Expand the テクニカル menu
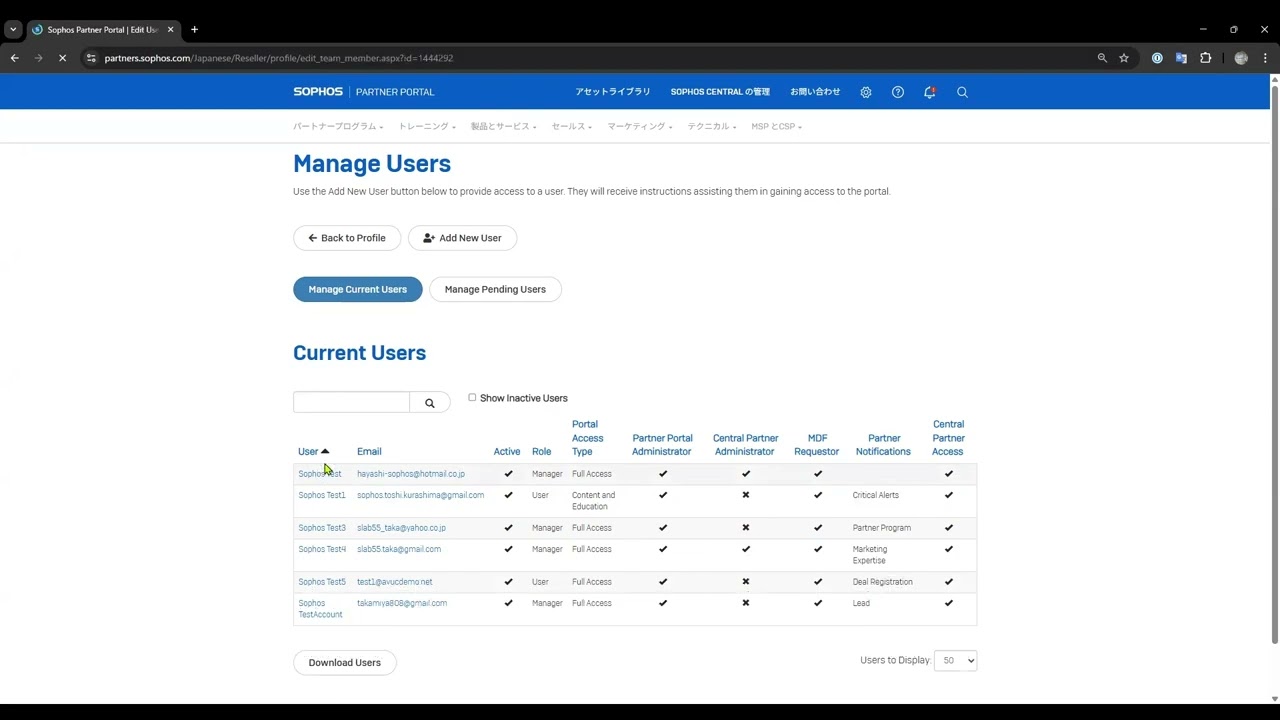 [x=712, y=127]
